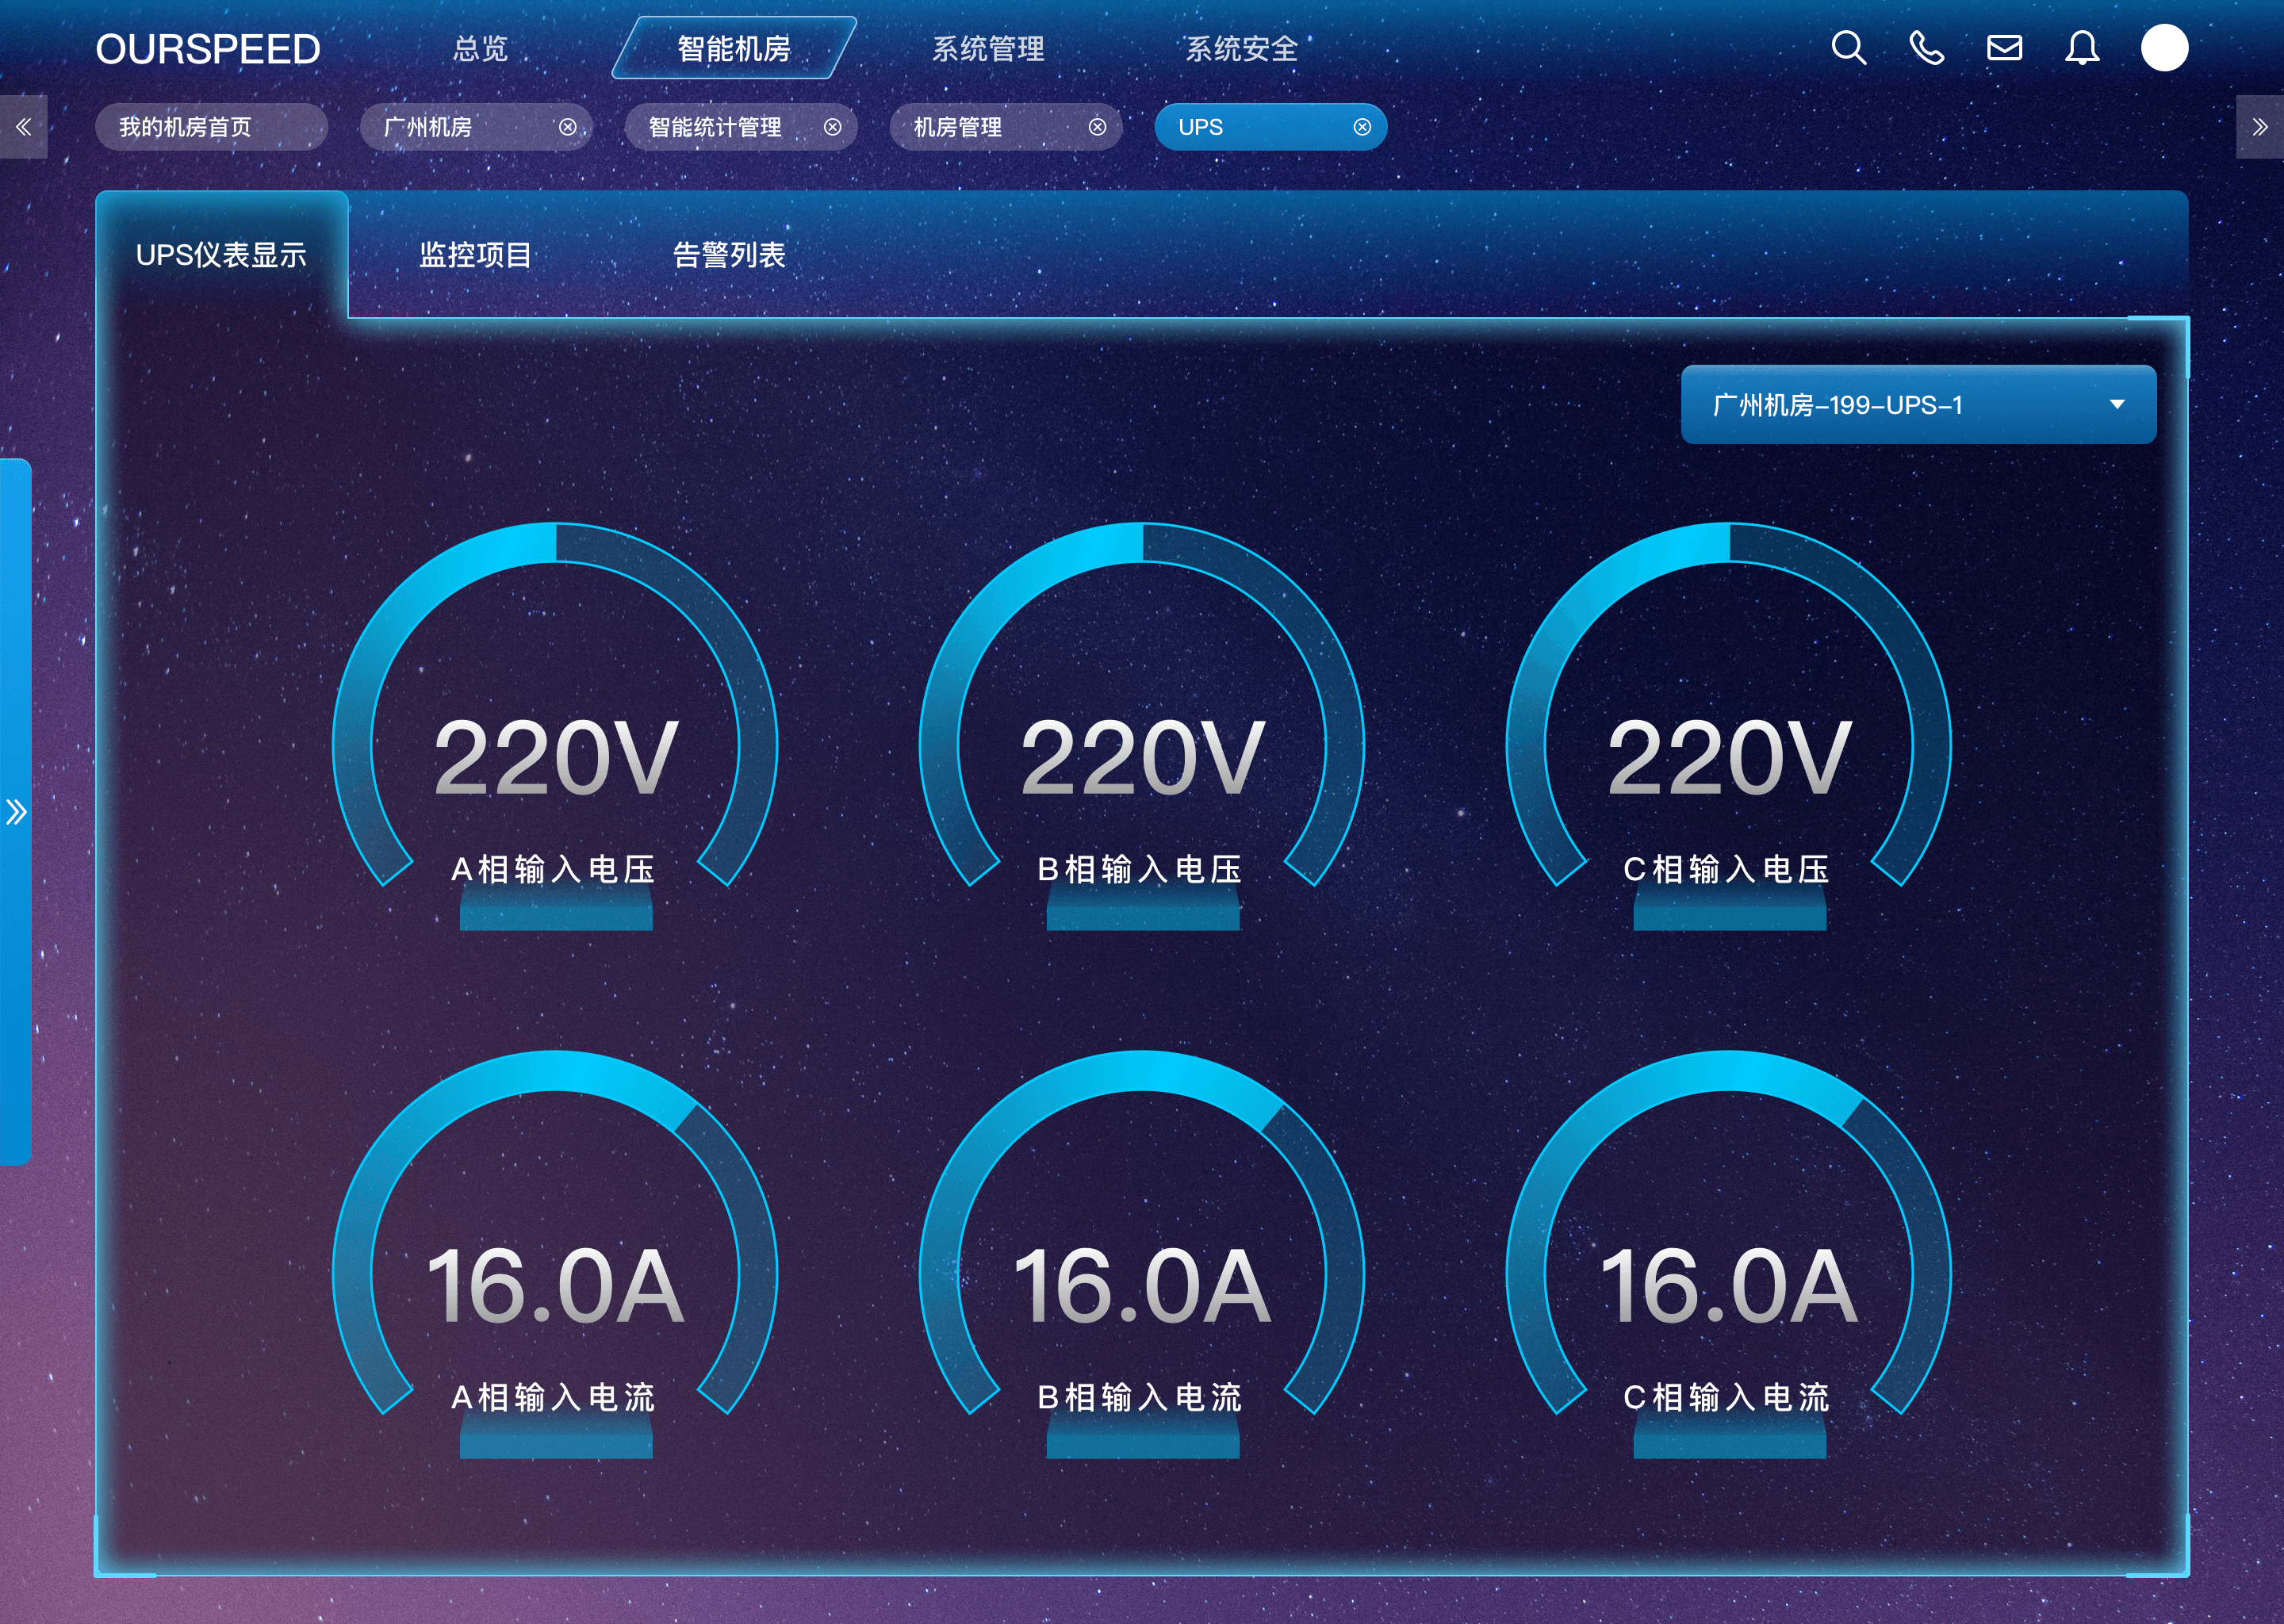
Task: Close the 智能统计管理 tag
Action: click(832, 127)
